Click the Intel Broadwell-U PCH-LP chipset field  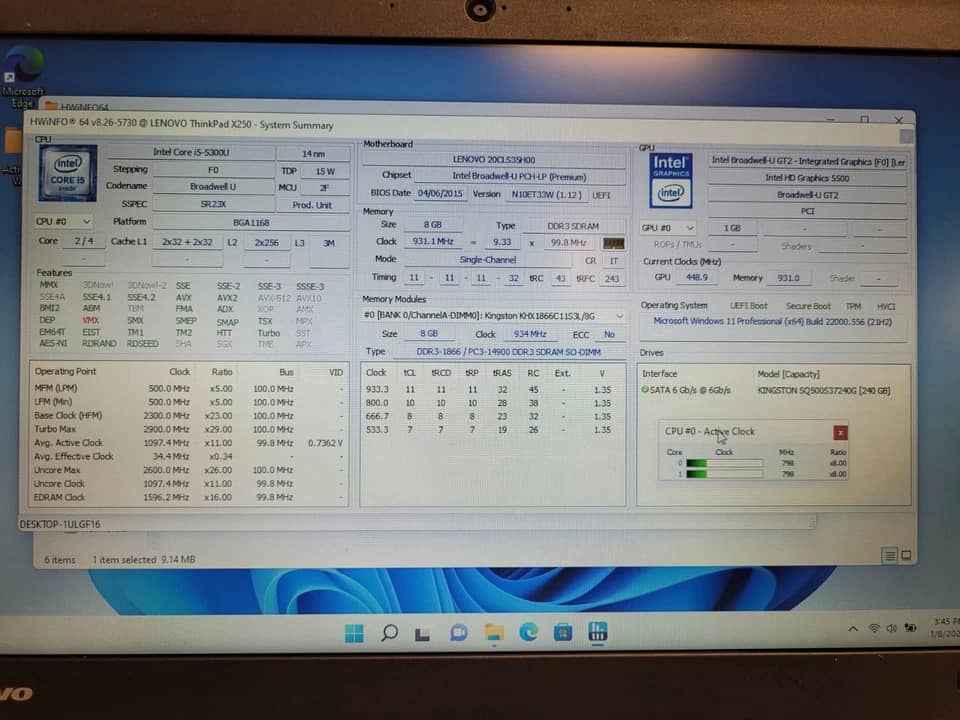coord(519,177)
